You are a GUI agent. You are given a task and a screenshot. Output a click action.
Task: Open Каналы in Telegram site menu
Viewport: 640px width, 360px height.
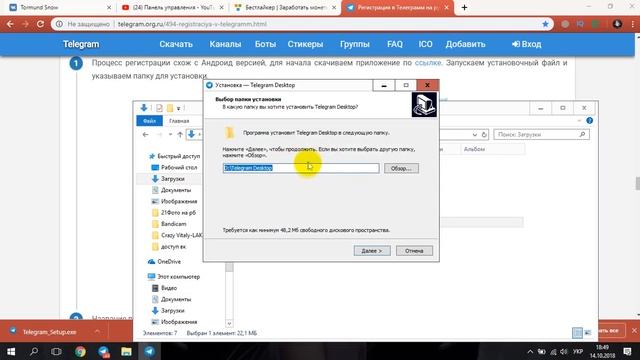coord(225,44)
